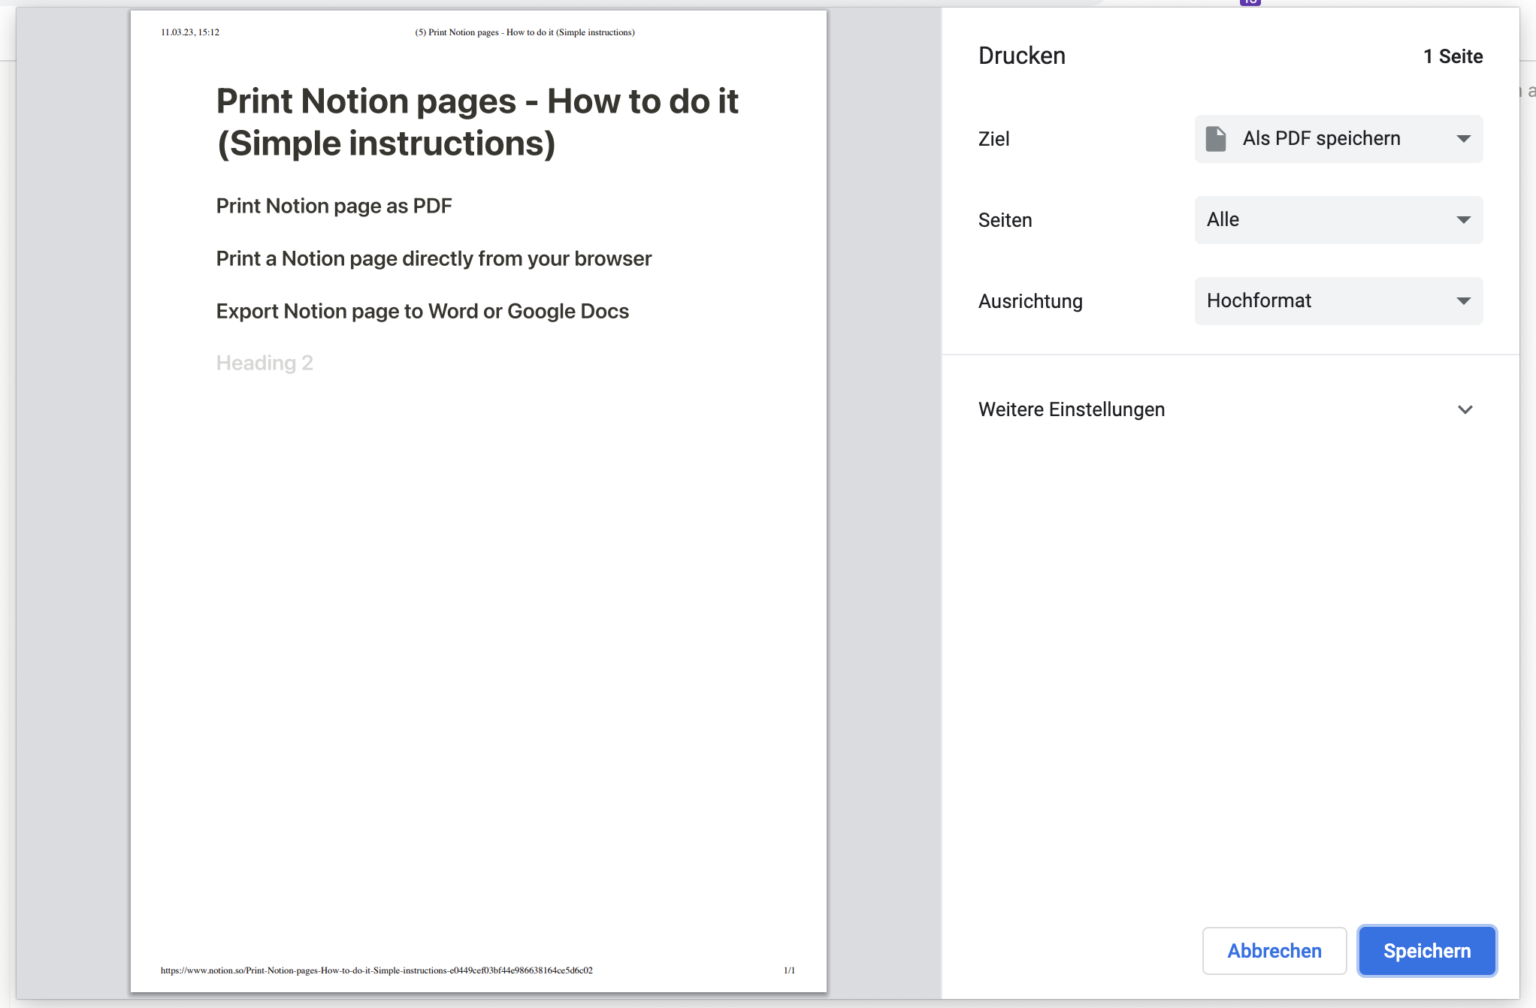Click the Heading 2 placeholder text in preview
The height and width of the screenshot is (1008, 1536).
coord(264,363)
